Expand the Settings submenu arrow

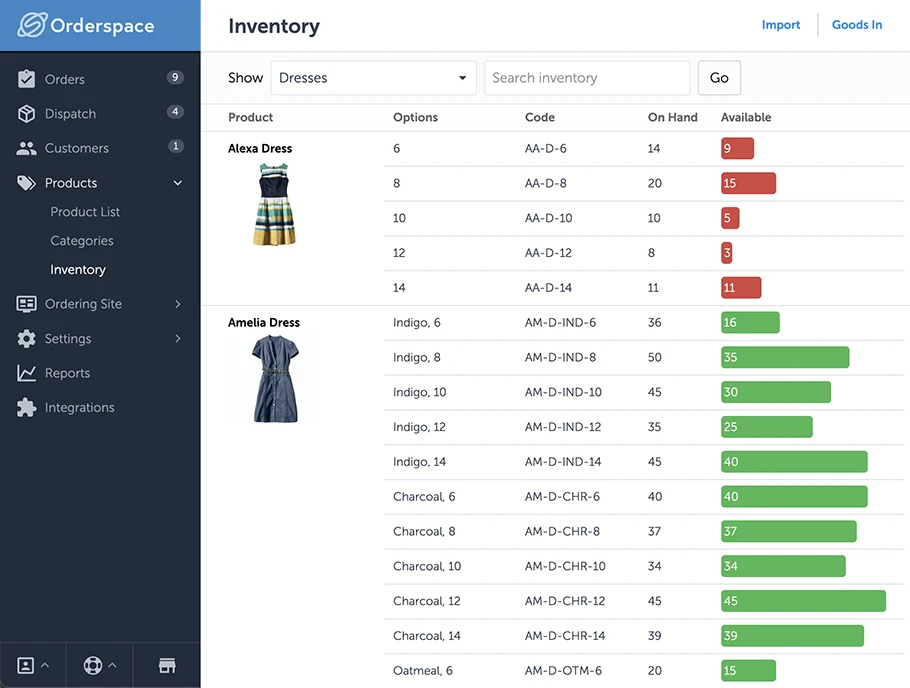click(178, 339)
